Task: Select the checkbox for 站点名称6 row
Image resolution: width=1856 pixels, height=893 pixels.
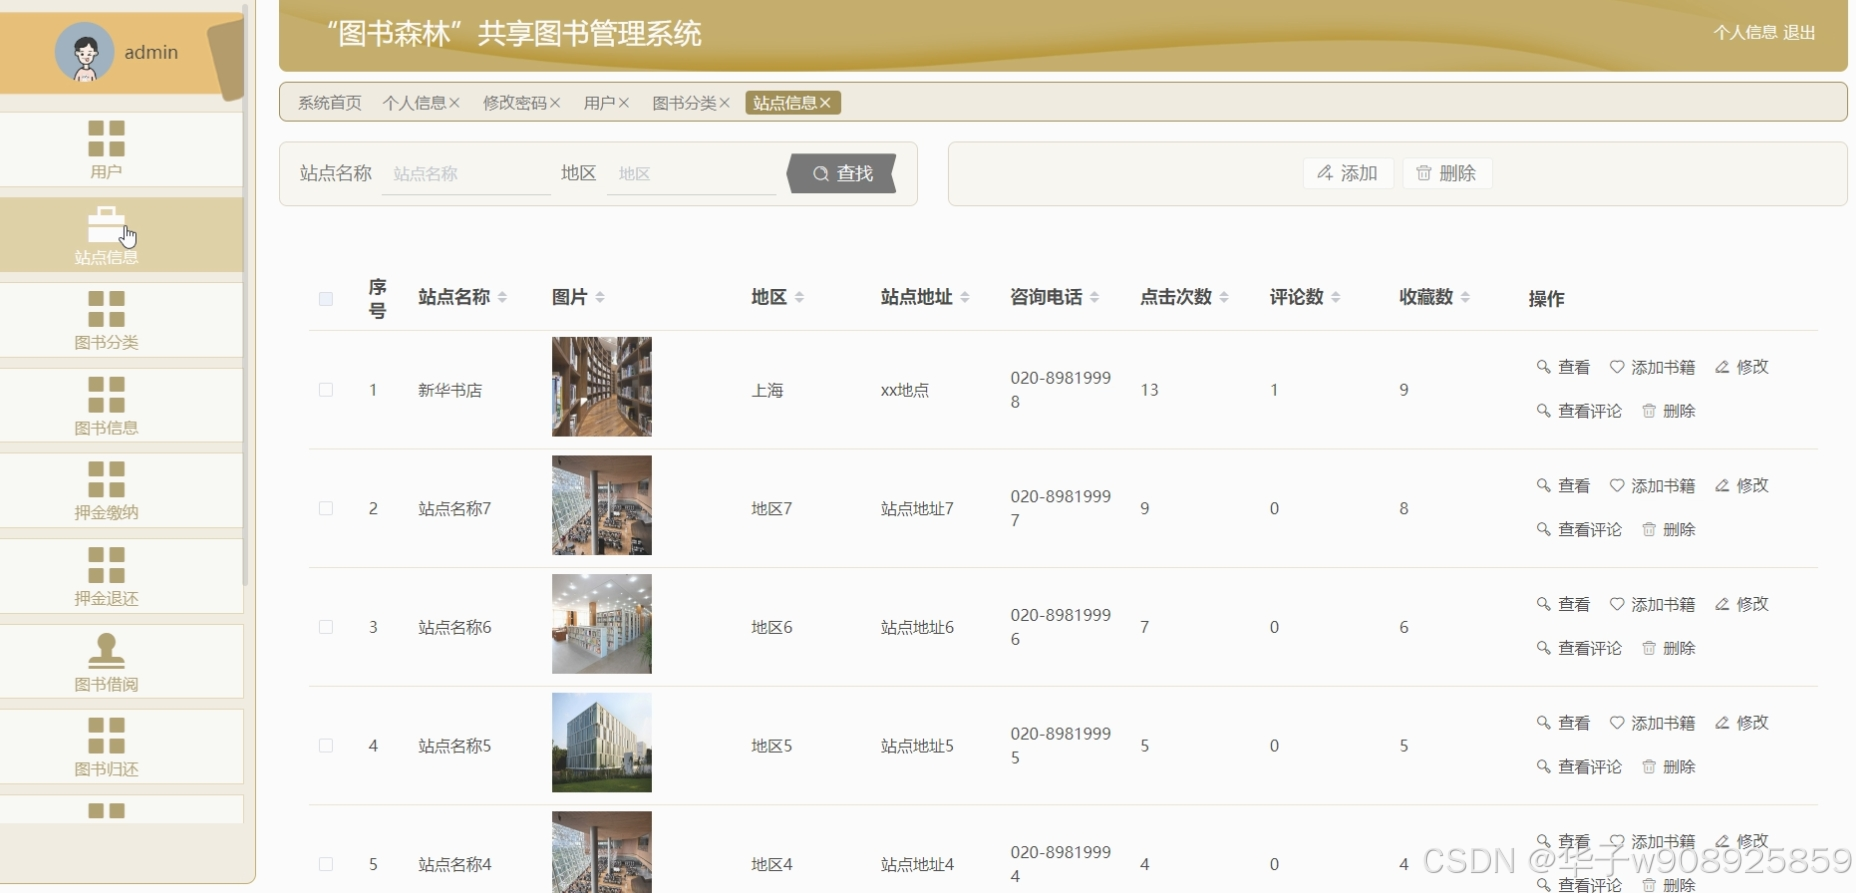Action: 326,627
